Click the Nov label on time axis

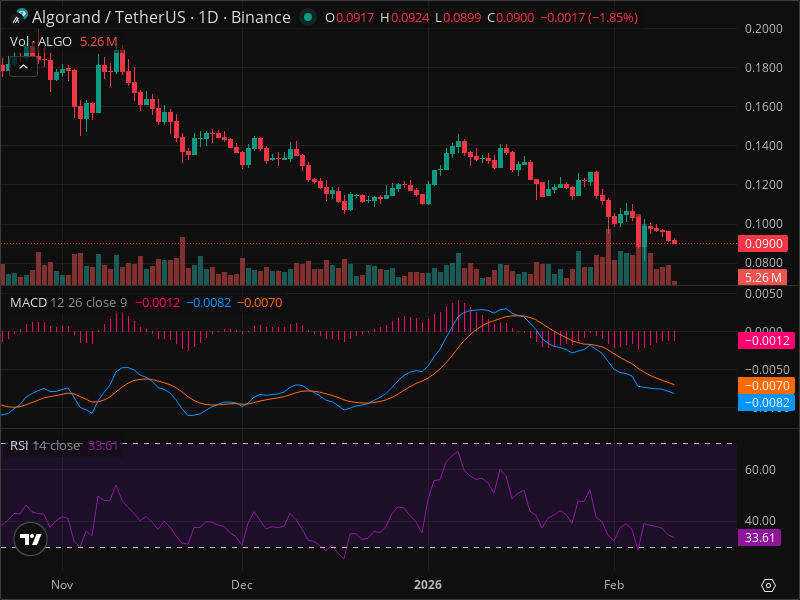point(62,585)
